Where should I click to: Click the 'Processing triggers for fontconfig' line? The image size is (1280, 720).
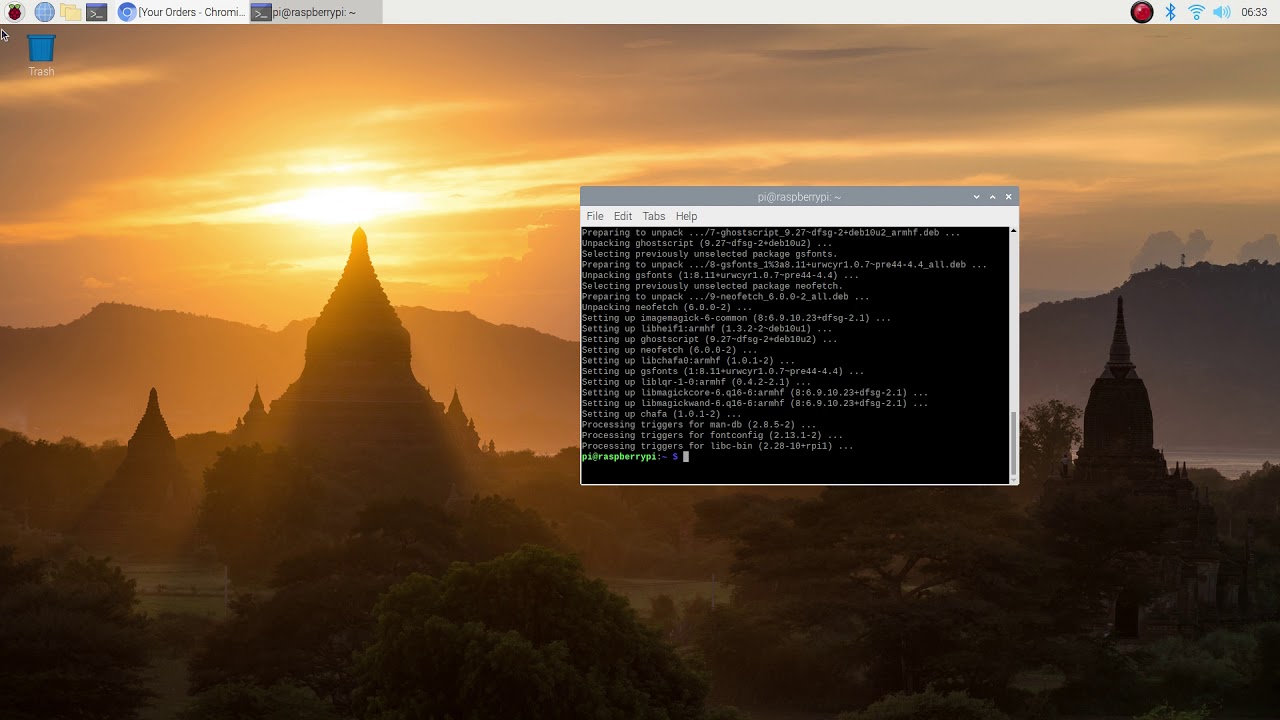[712, 436]
